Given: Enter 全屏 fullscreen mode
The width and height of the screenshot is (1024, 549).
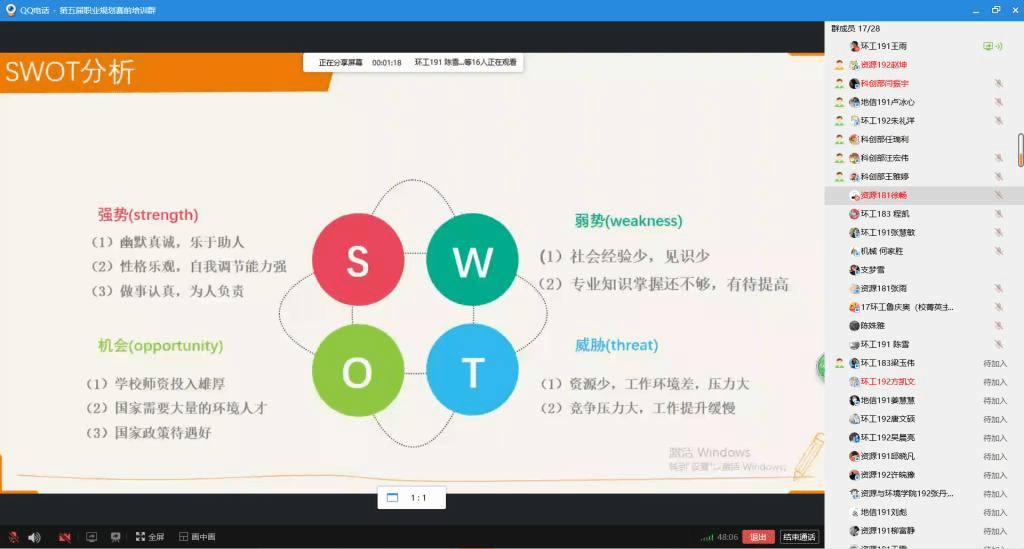Looking at the screenshot, I should (x=149, y=537).
